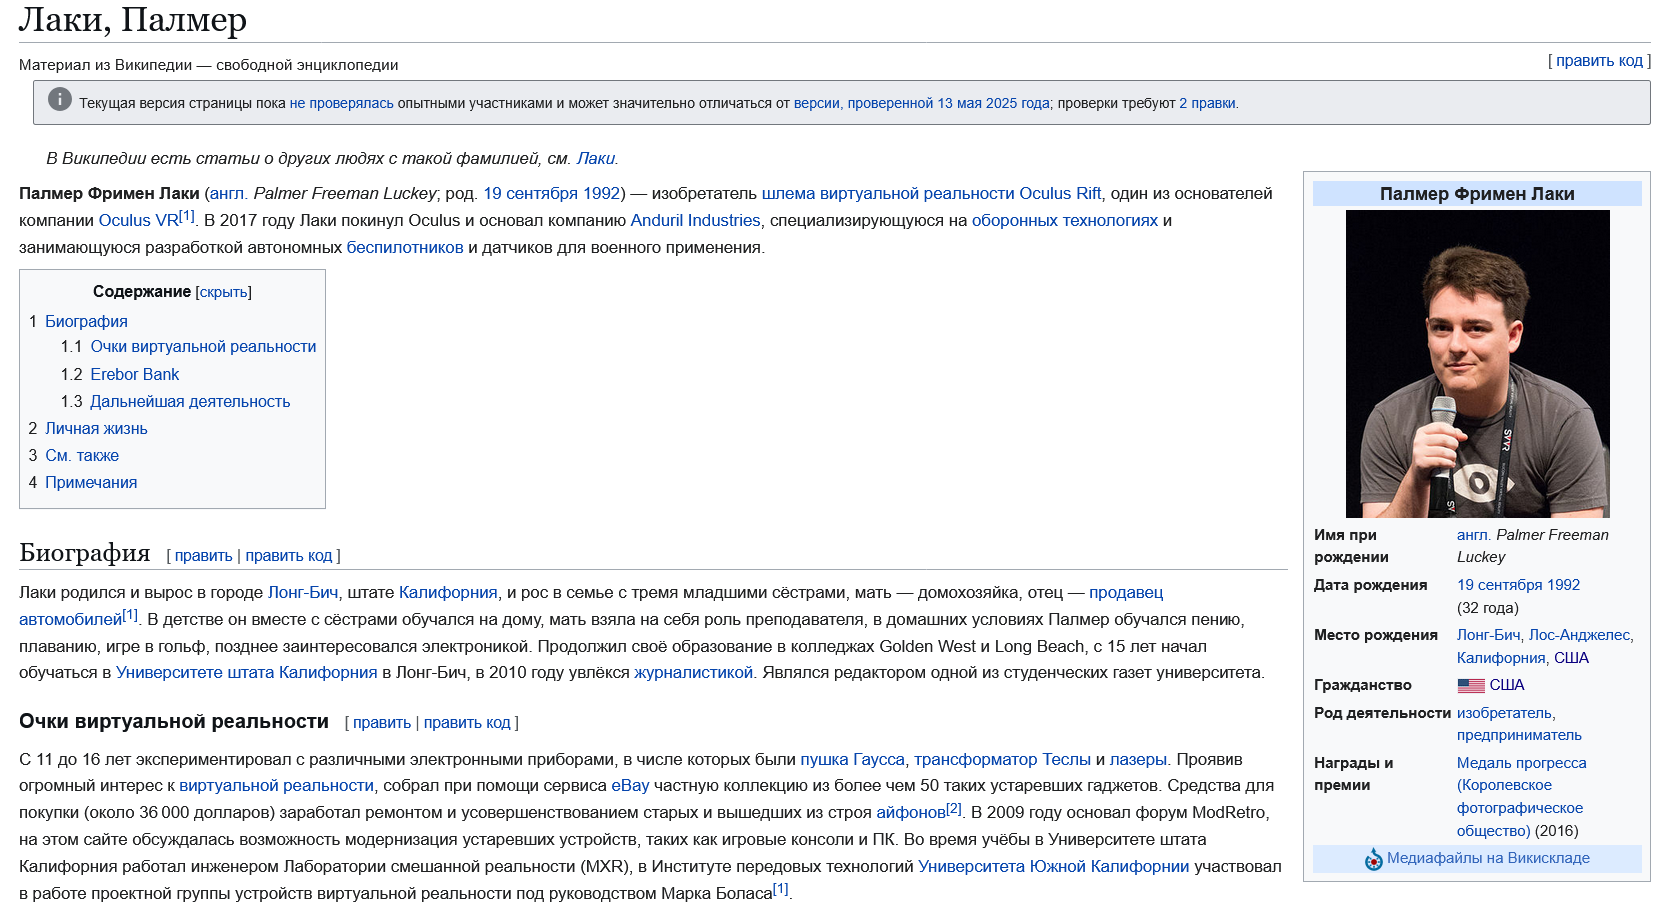Open 1992 year link in infobox

pyautogui.click(x=1563, y=585)
